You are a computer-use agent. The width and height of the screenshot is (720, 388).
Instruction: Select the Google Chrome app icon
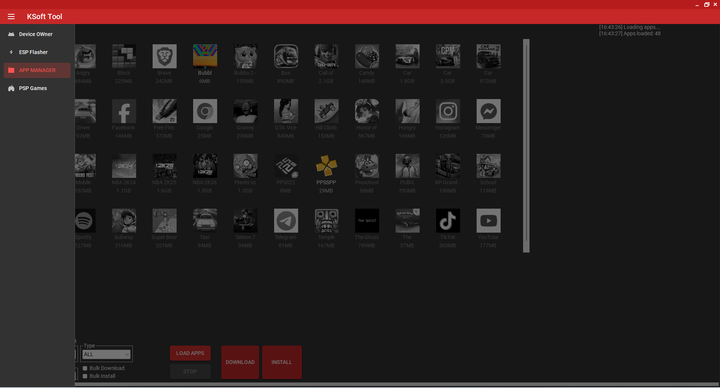tap(205, 111)
